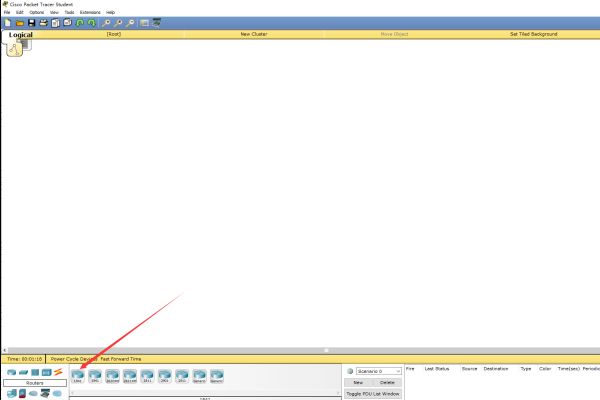Select the Security devices category icon
Image resolution: width=600 pixels, height=400 pixels.
tap(23, 393)
